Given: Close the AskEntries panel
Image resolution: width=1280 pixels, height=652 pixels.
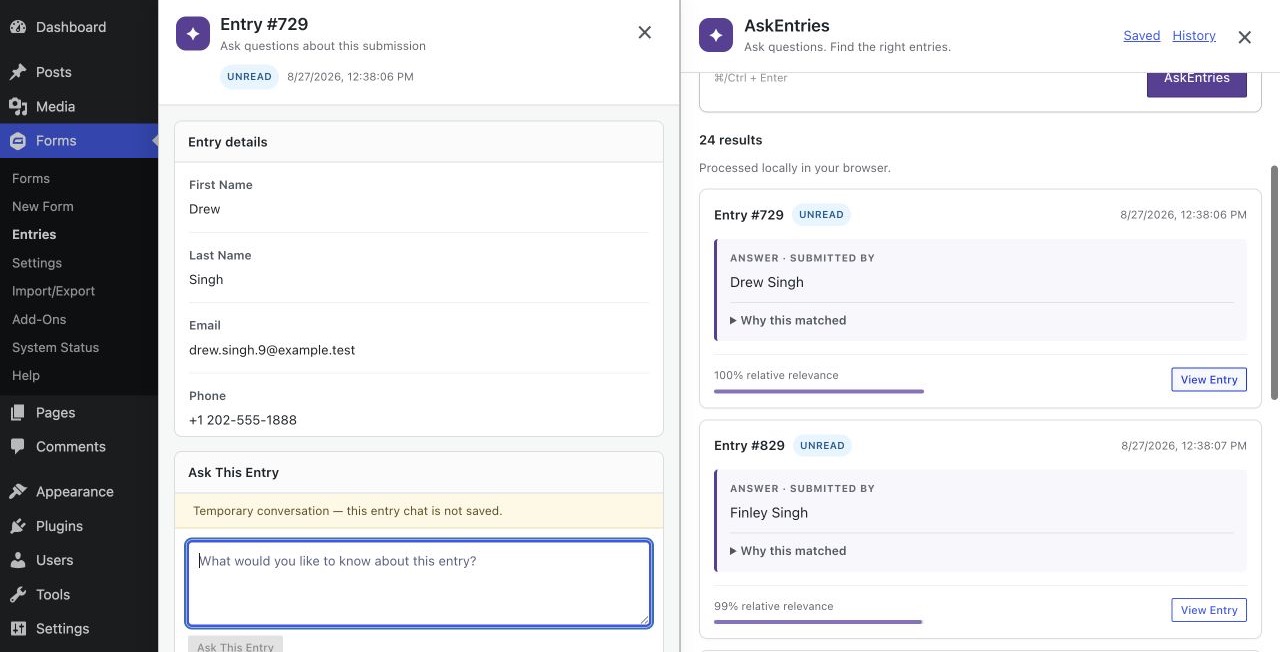Looking at the screenshot, I should [x=1245, y=37].
